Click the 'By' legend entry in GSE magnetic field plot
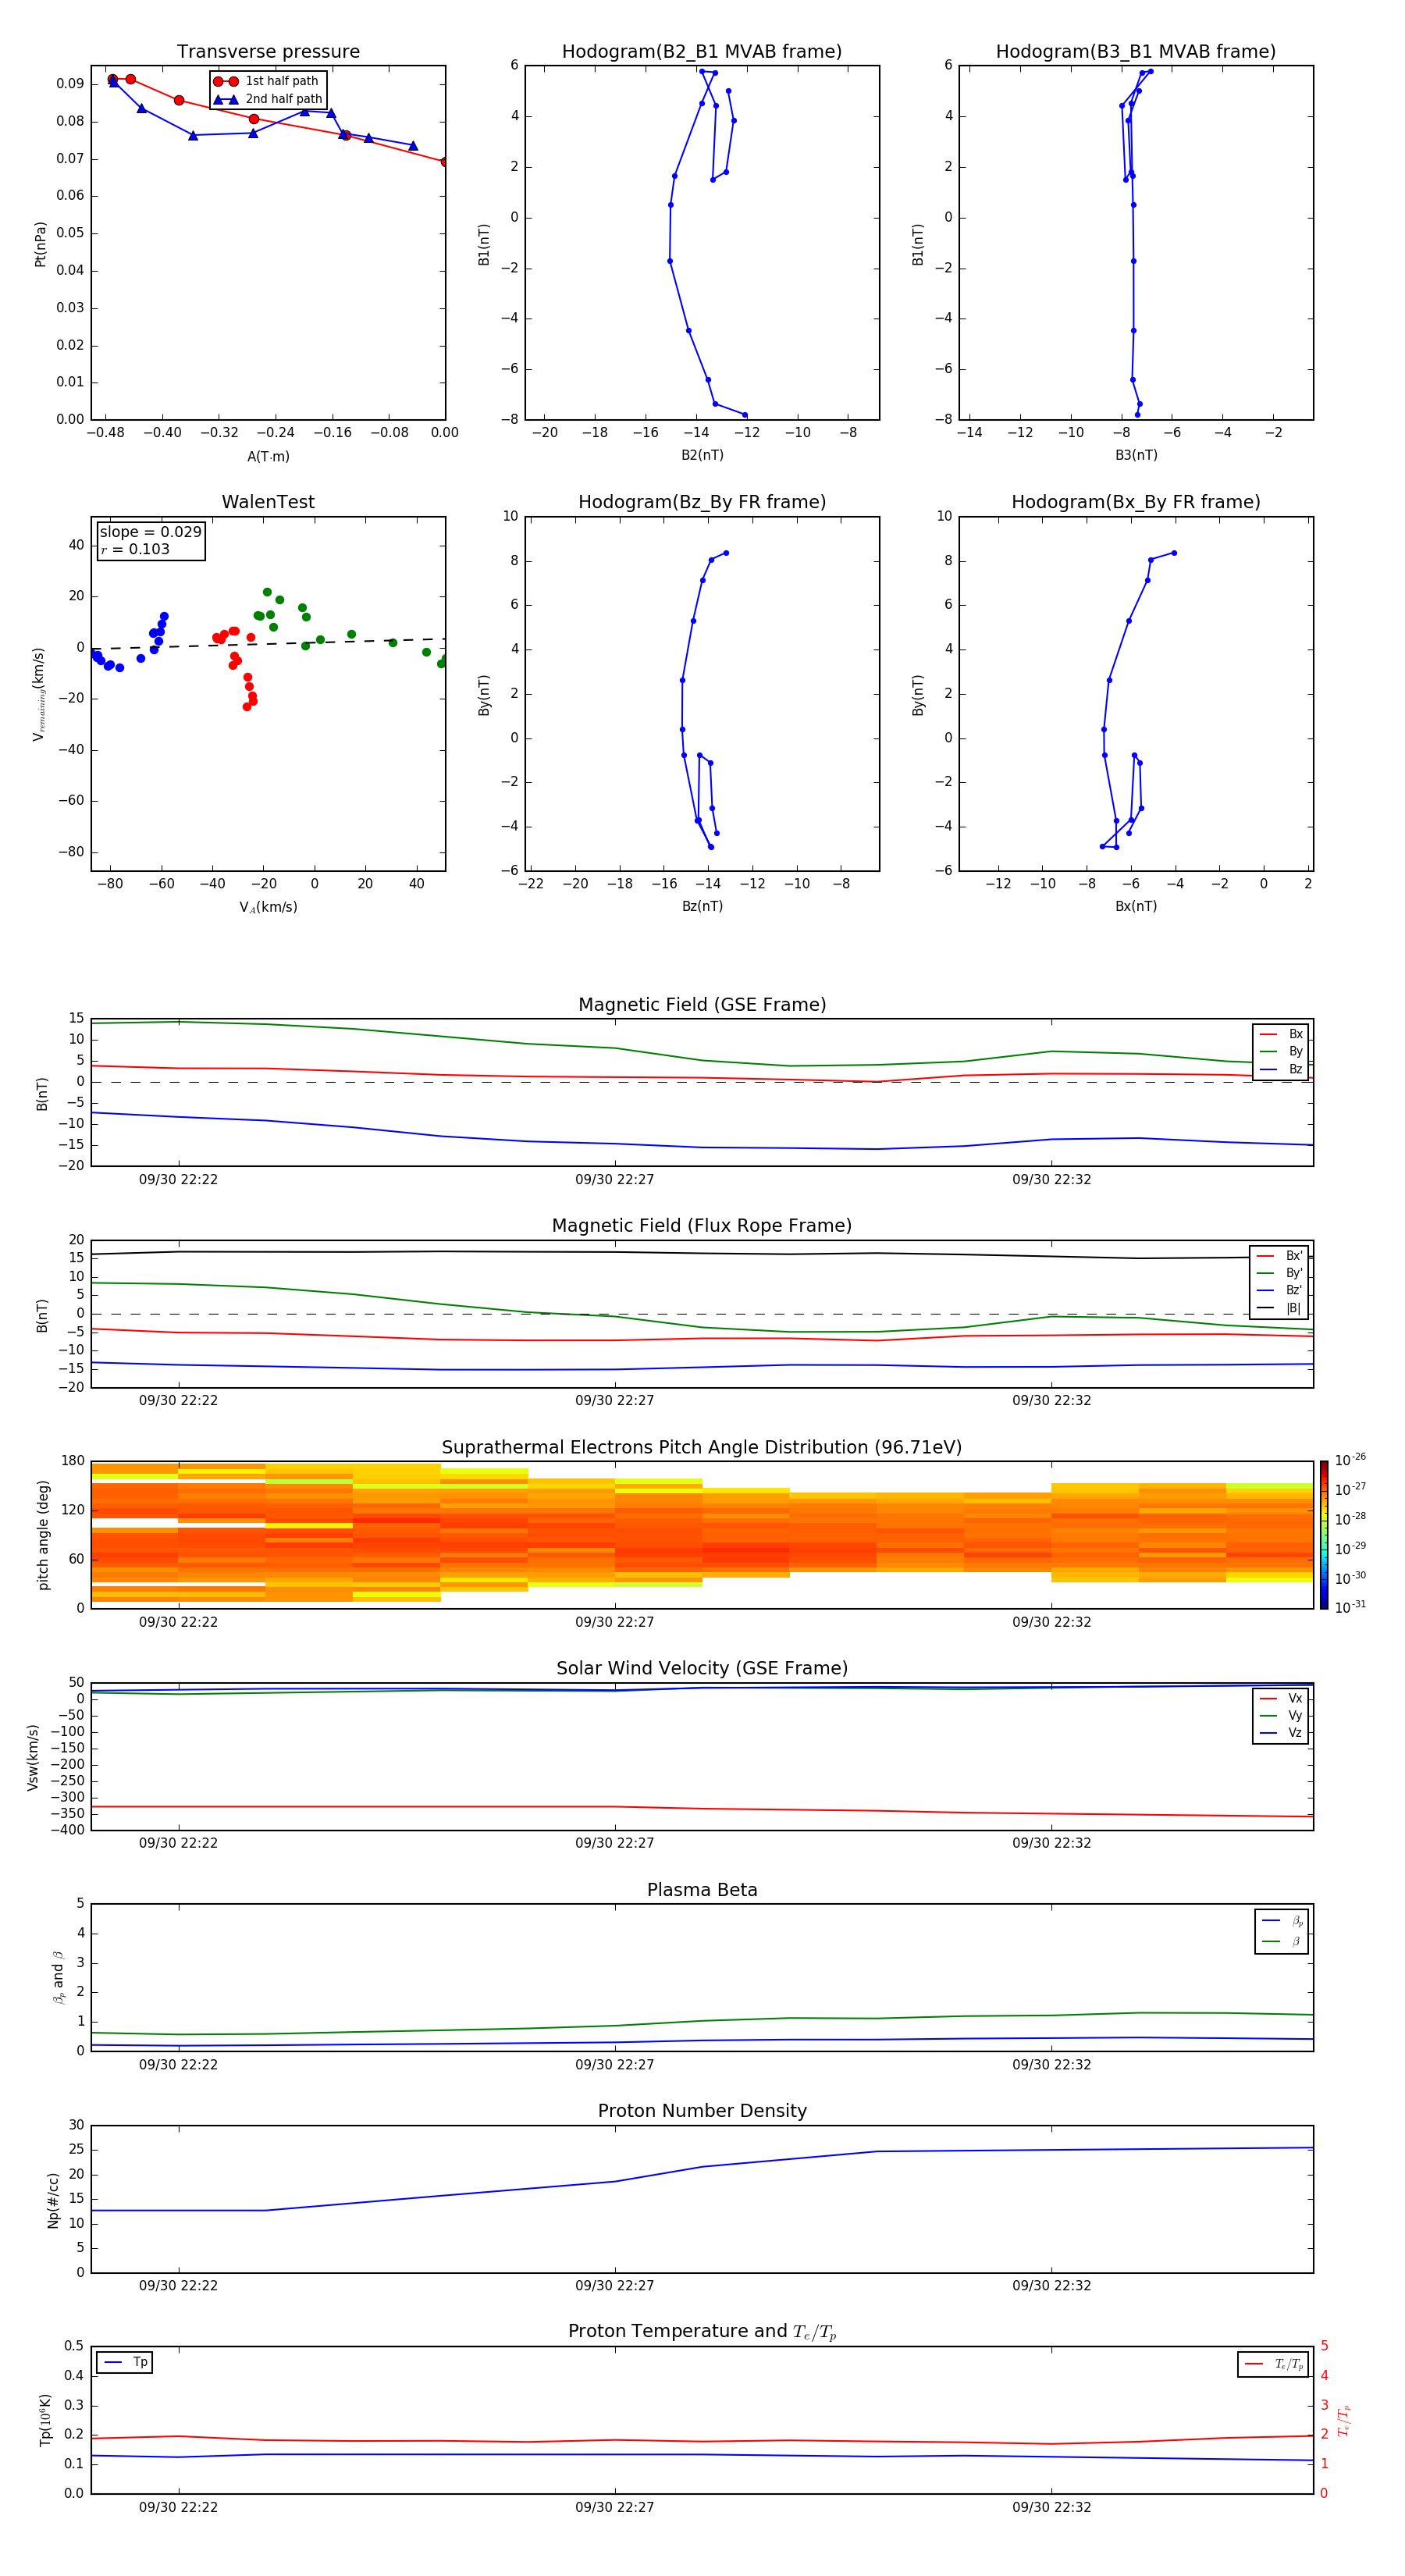 [x=1282, y=1052]
